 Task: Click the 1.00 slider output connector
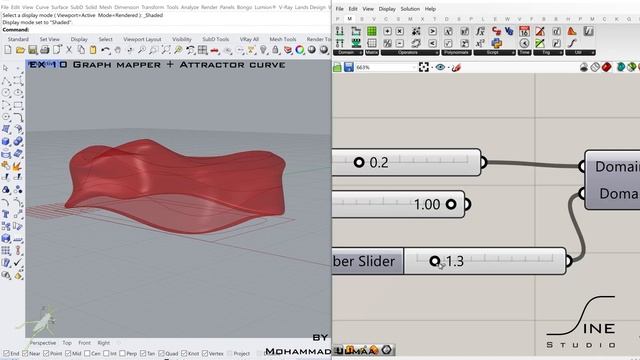tap(467, 204)
